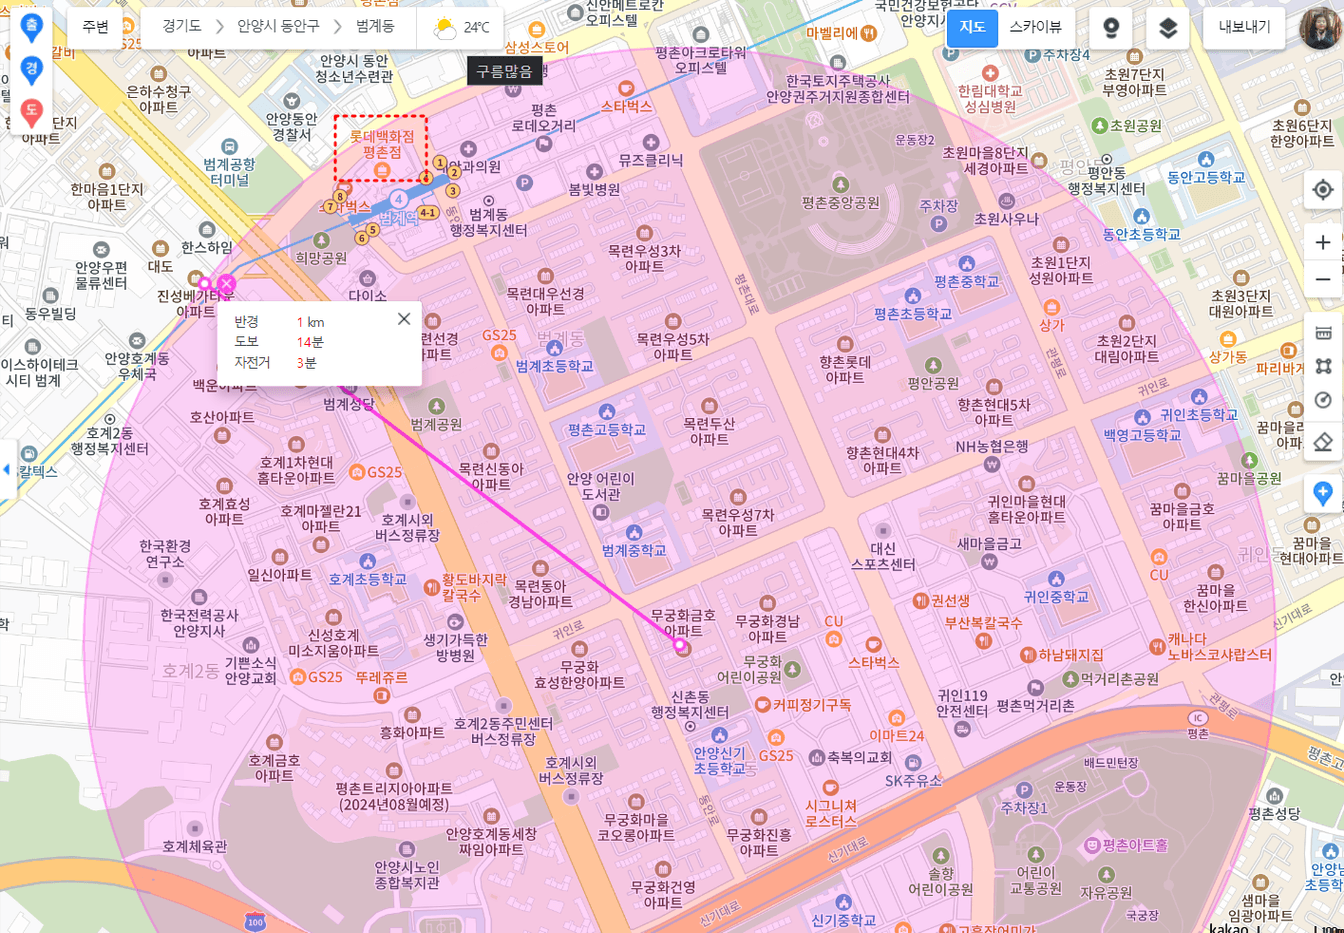This screenshot has height=933, width=1344.
Task: Select the 출 departure pin
Action: click(x=31, y=27)
